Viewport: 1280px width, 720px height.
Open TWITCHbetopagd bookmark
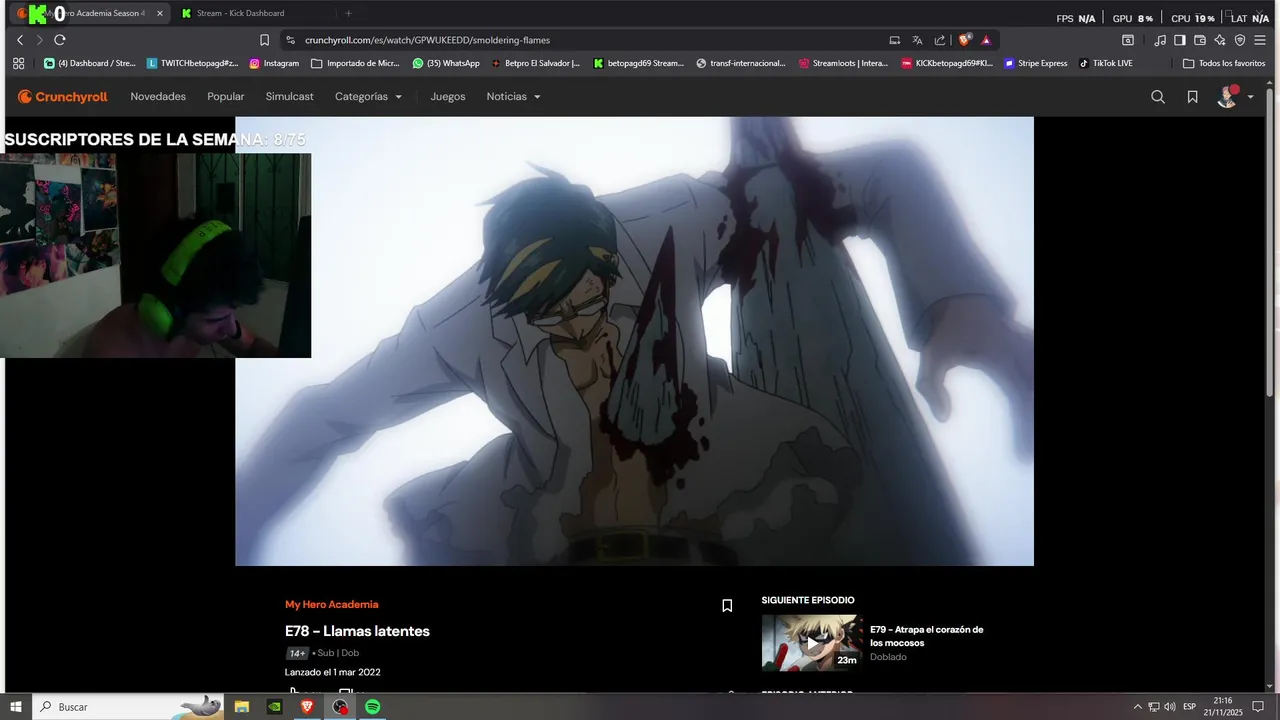click(192, 63)
